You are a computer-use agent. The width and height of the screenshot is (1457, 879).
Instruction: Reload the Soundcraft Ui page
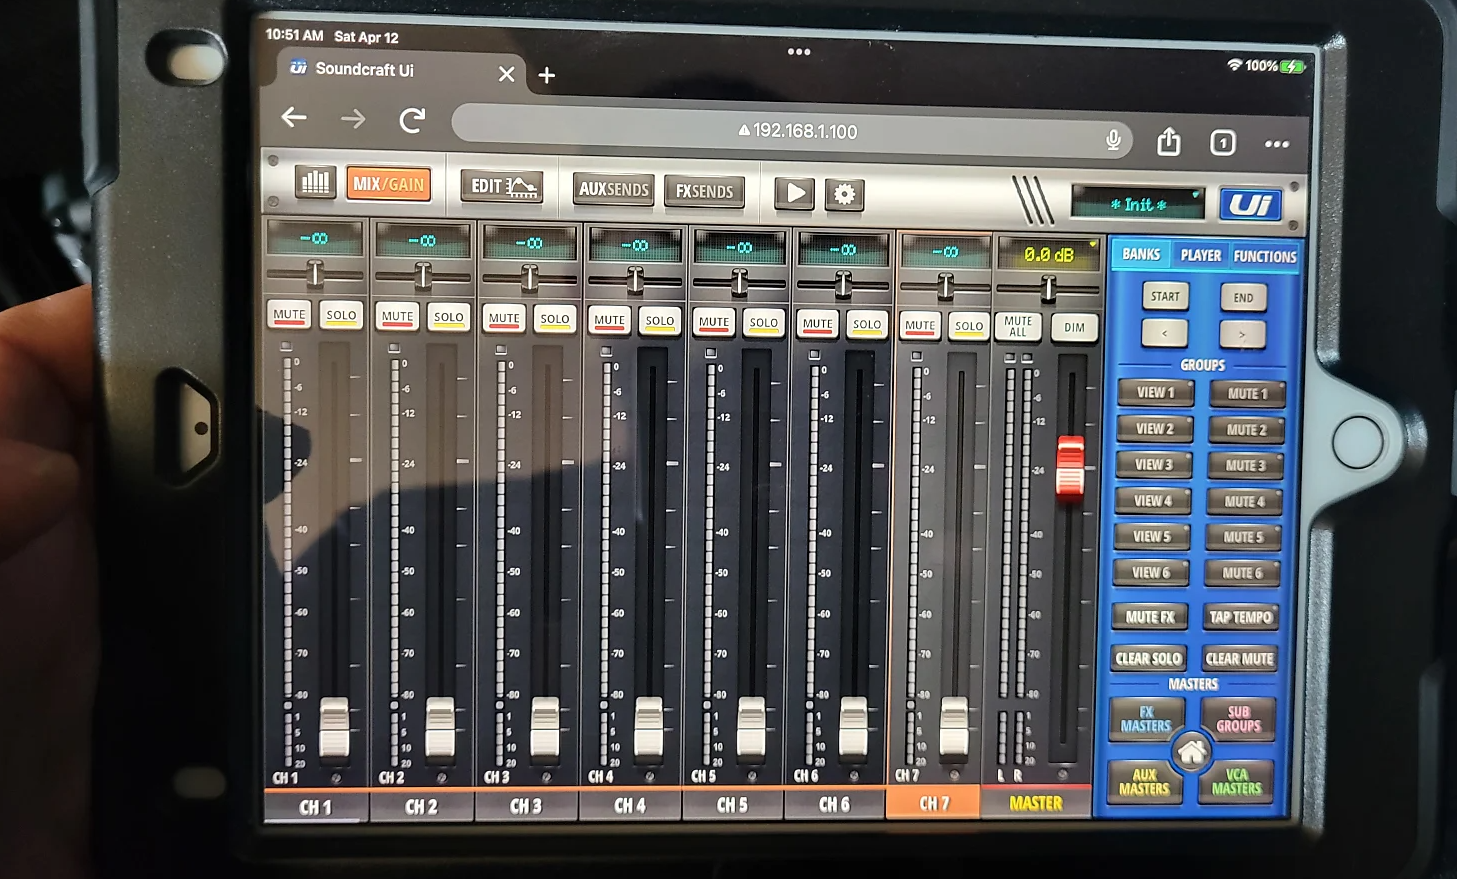412,121
